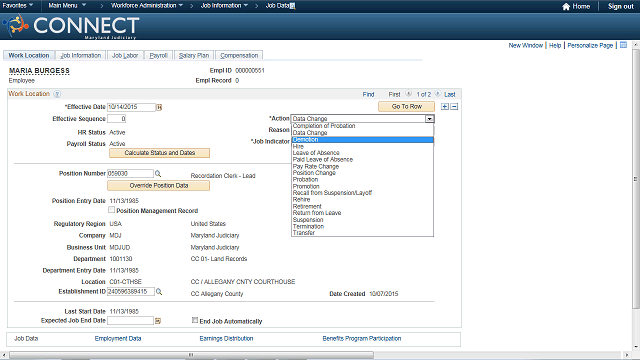Pick Pay Rate Change in the Action list
Viewport: 640px width, 360px height.
click(362, 166)
